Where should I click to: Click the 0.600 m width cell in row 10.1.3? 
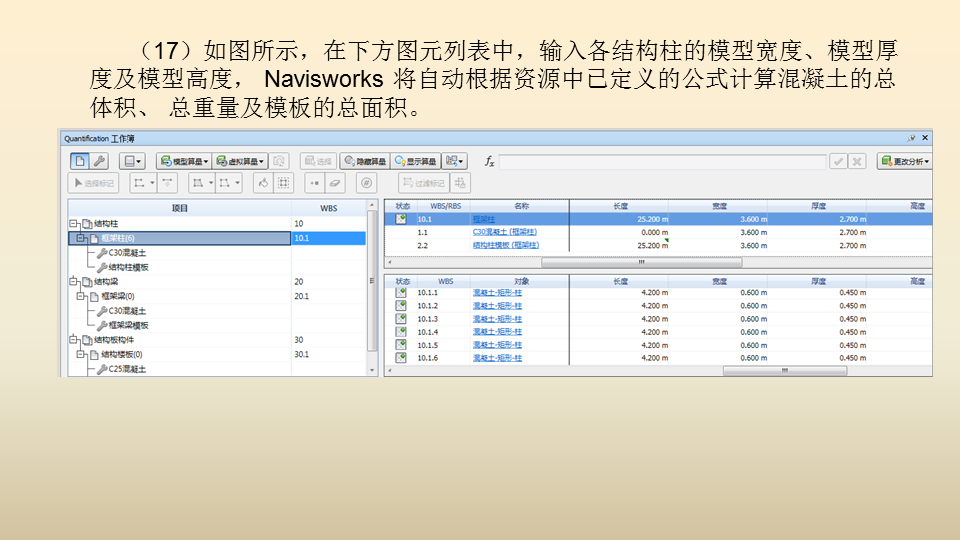719,319
